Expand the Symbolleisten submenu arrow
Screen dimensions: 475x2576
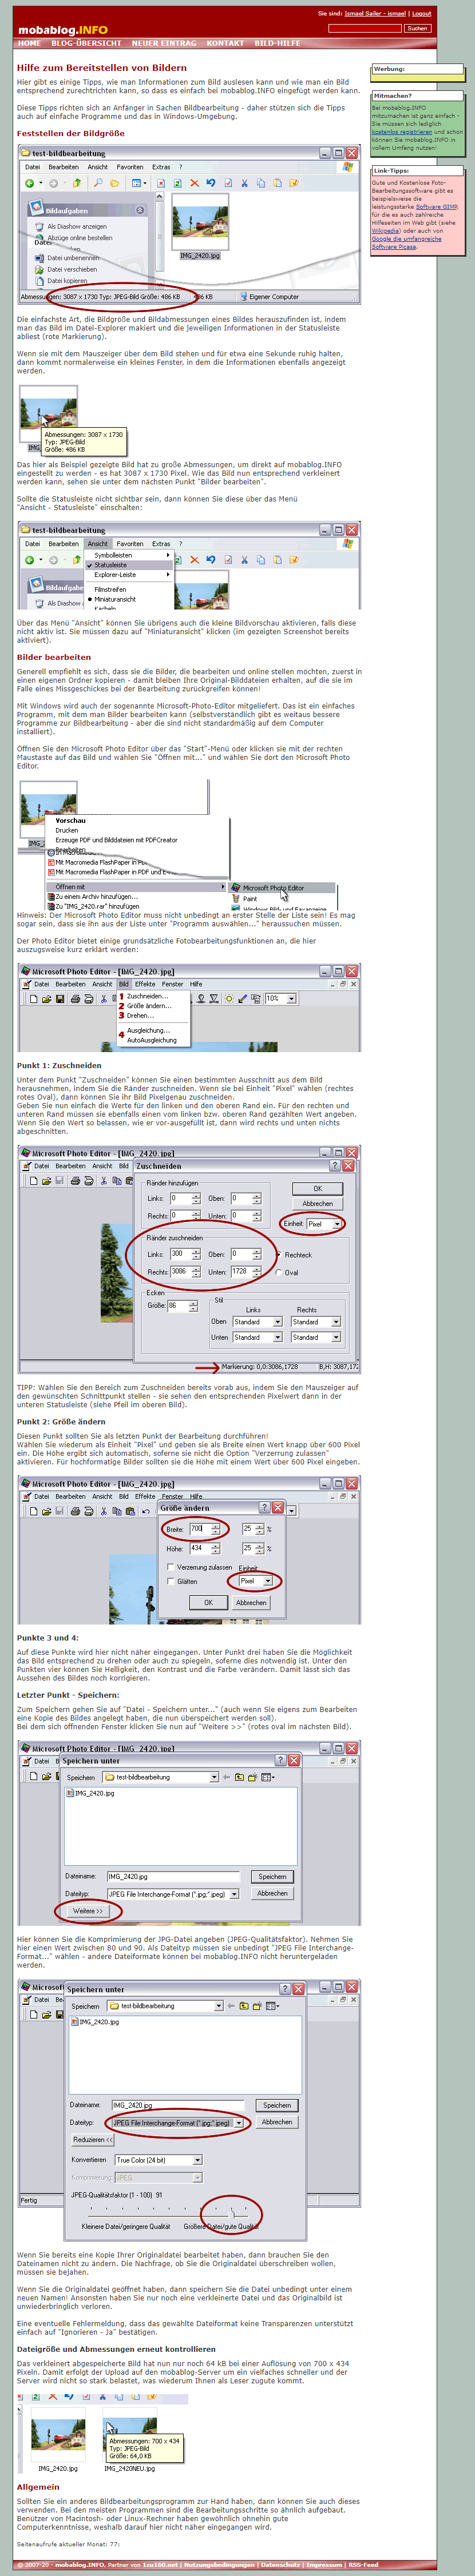(167, 555)
